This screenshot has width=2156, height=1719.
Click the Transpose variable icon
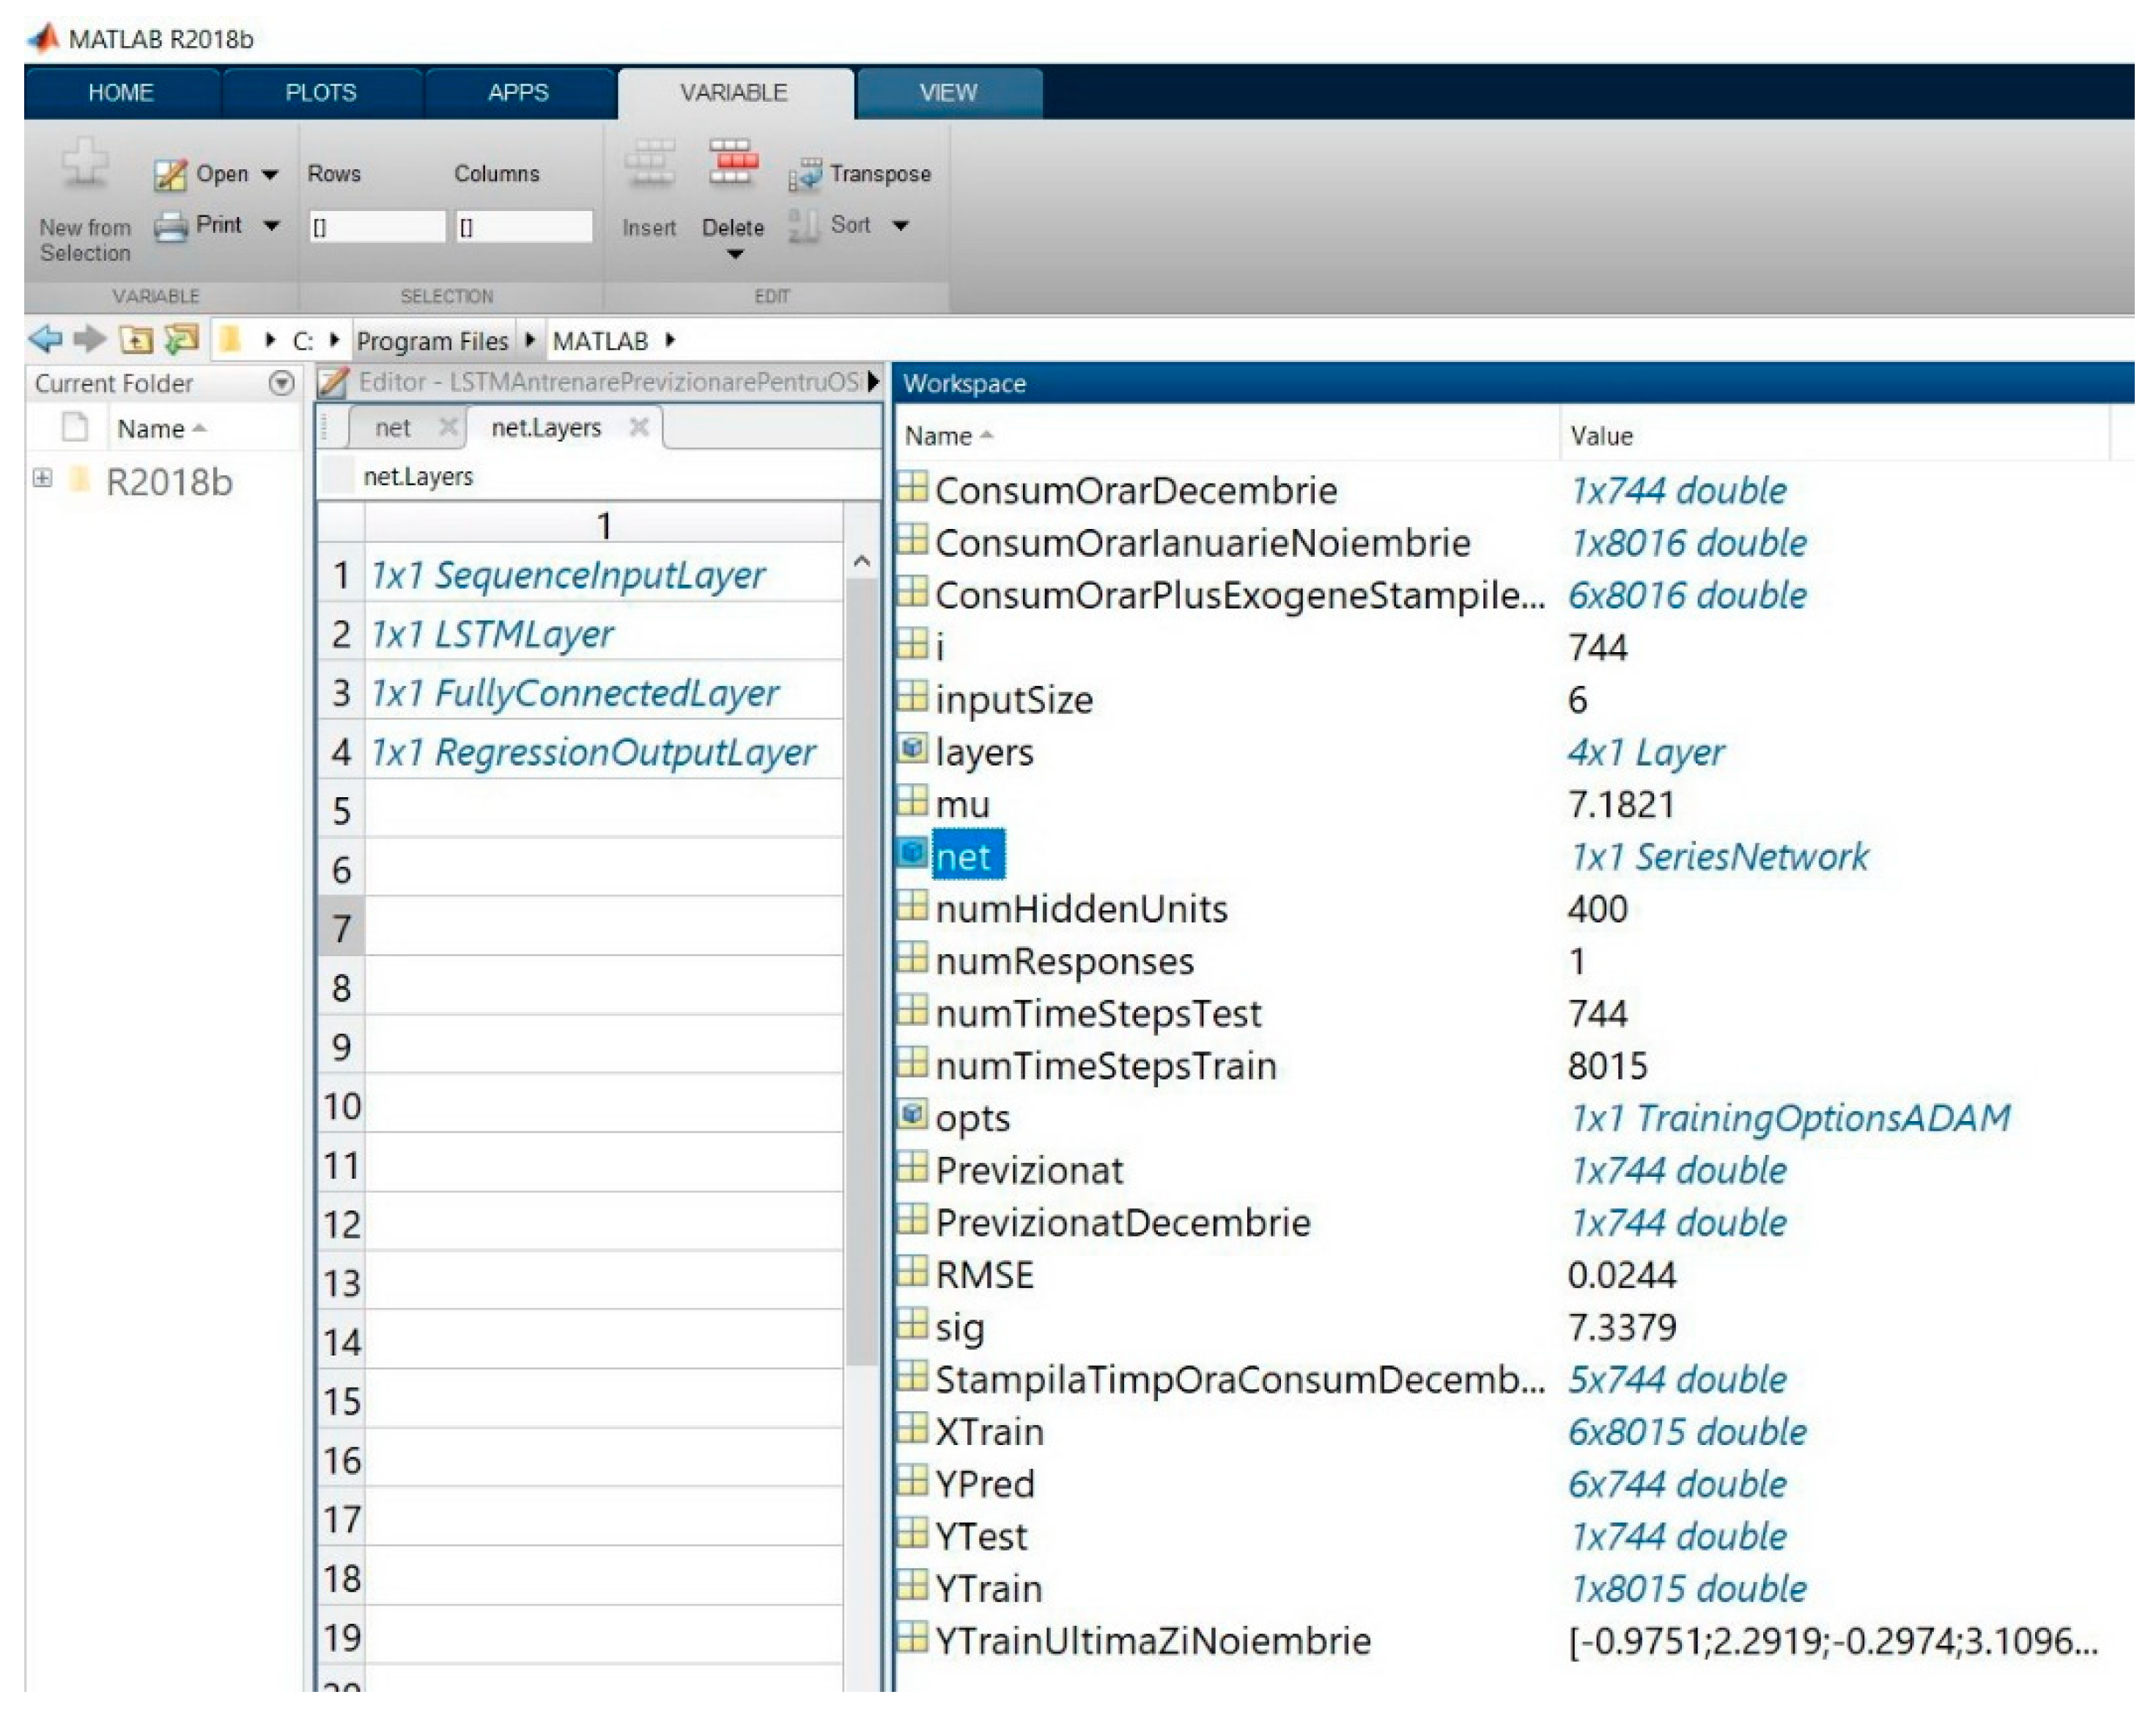pos(805,175)
